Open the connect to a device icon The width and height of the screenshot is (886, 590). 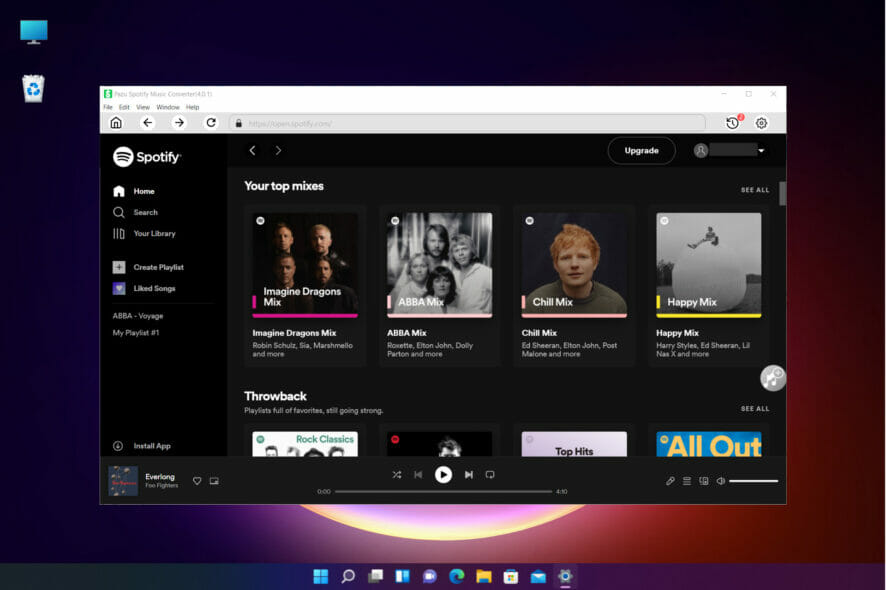(x=704, y=481)
